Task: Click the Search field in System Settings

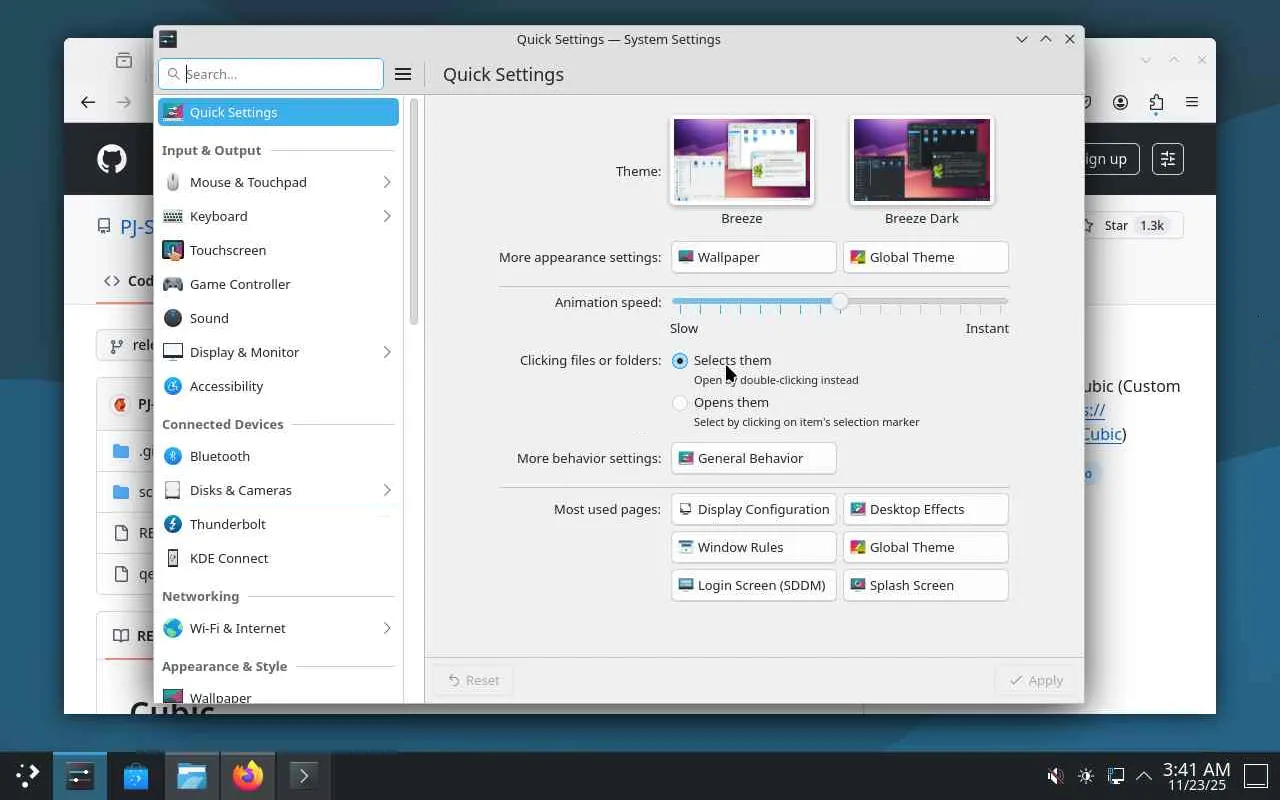Action: click(x=271, y=74)
